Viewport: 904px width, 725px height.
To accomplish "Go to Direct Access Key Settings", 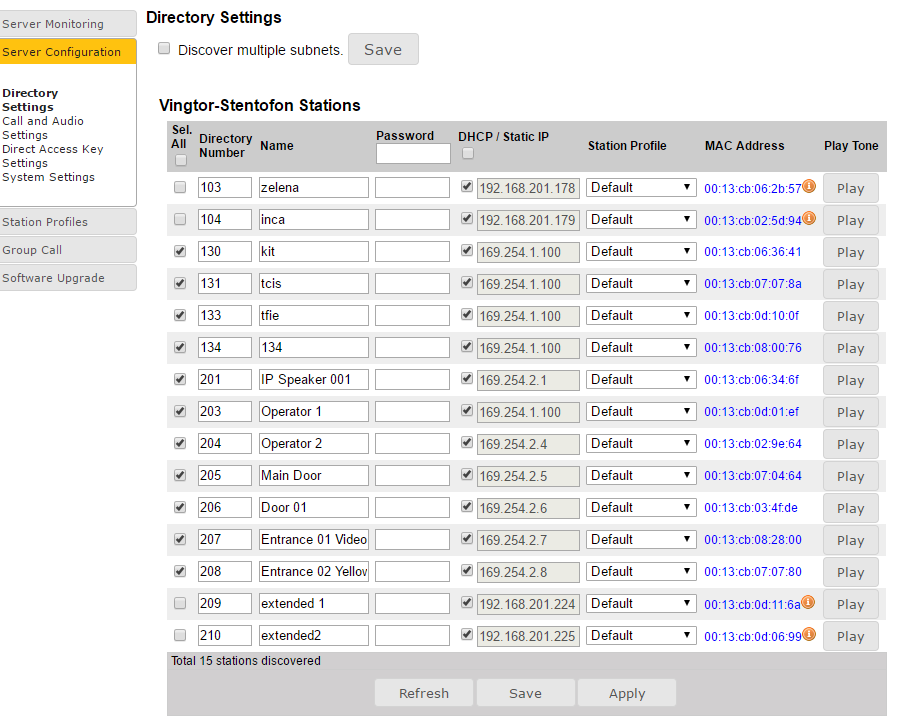I will pos(52,156).
